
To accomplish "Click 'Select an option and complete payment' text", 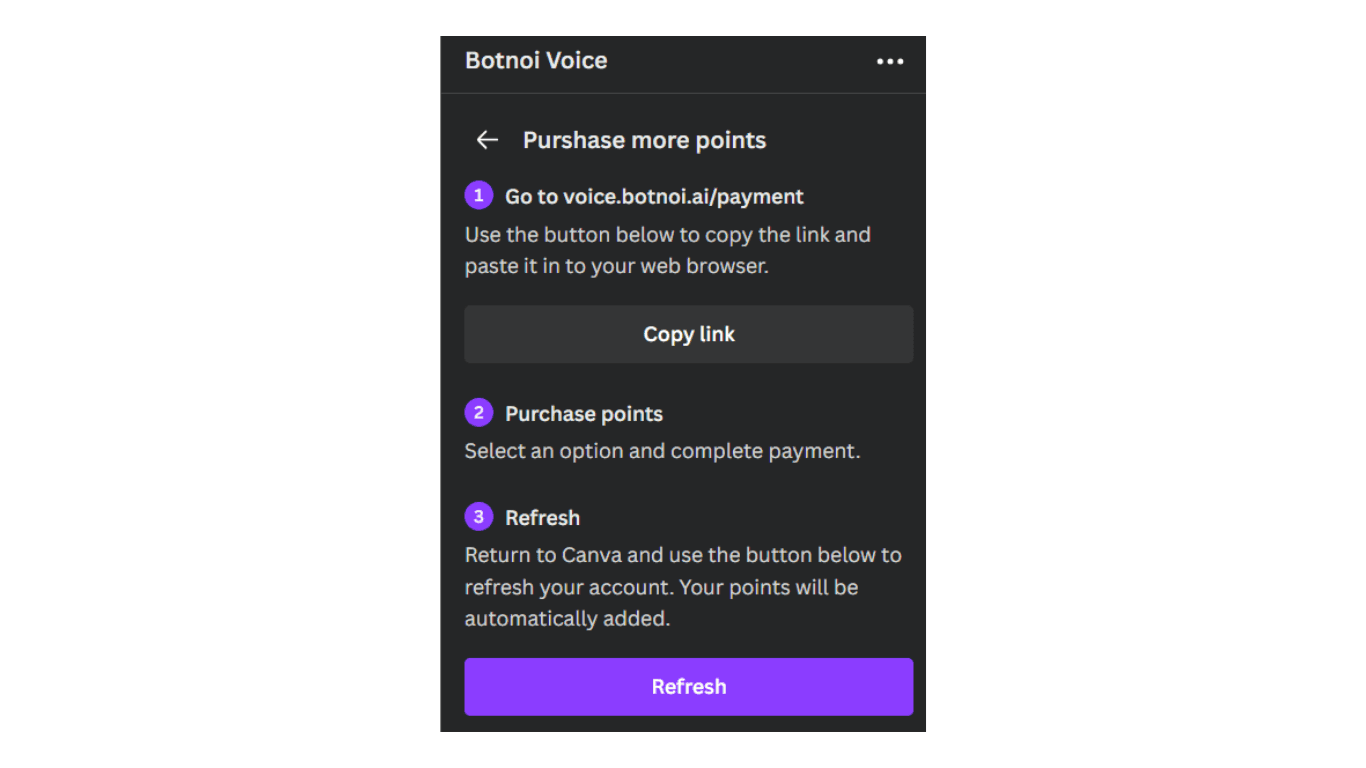I will click(x=662, y=451).
